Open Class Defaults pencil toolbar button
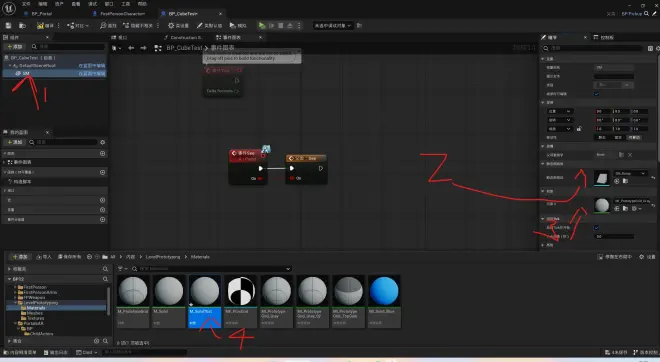Screen dimensions: 660x362 [x=209, y=26]
